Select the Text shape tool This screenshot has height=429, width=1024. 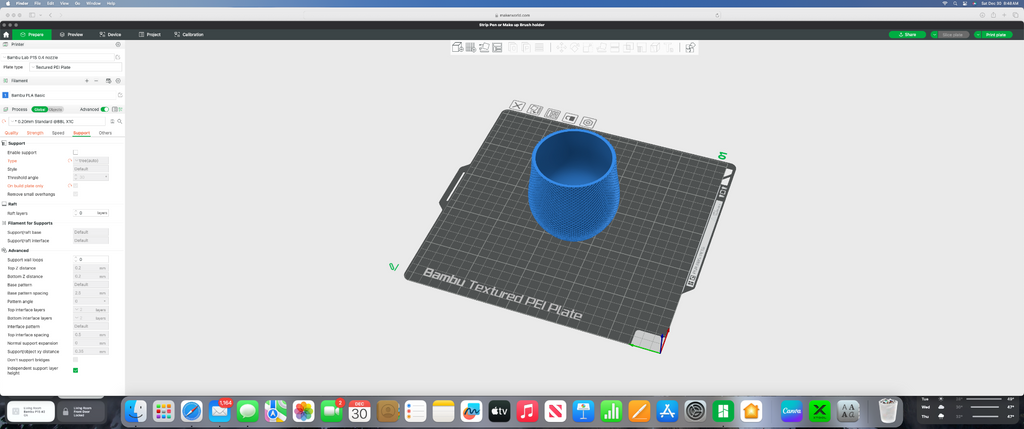(669, 47)
